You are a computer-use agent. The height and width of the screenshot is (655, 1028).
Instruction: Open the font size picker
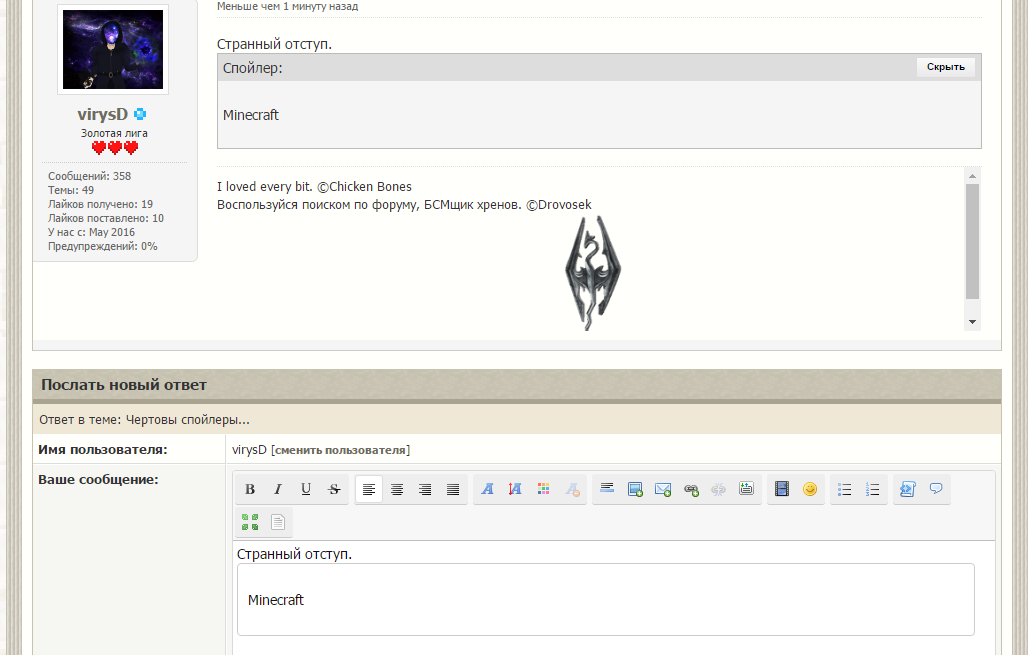tap(515, 489)
